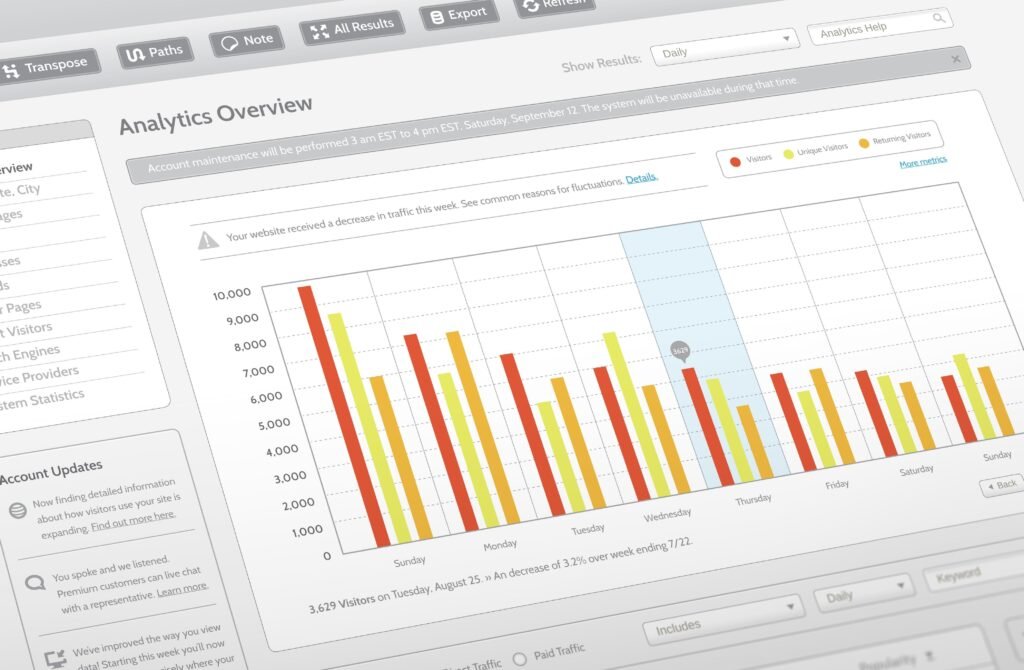Click the warning triangle icon in traffic alert
The width and height of the screenshot is (1024, 670).
coord(208,240)
